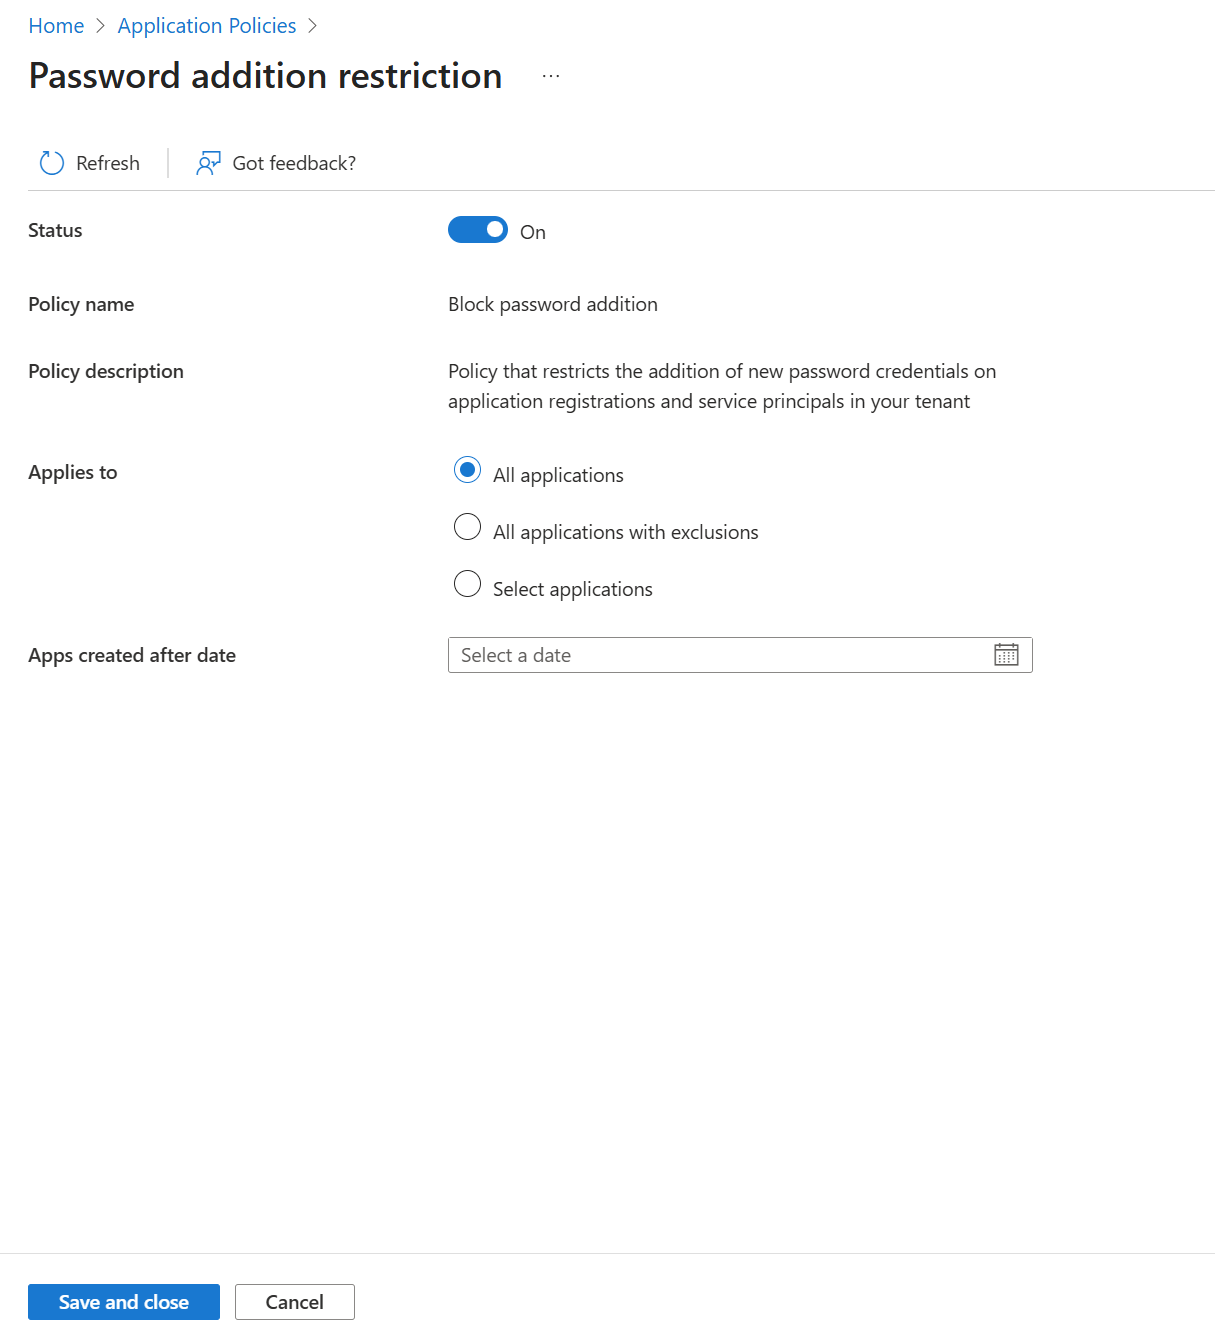Screen dimensions: 1215x1344
Task: Click the Refresh text label
Action: pyautogui.click(x=108, y=163)
